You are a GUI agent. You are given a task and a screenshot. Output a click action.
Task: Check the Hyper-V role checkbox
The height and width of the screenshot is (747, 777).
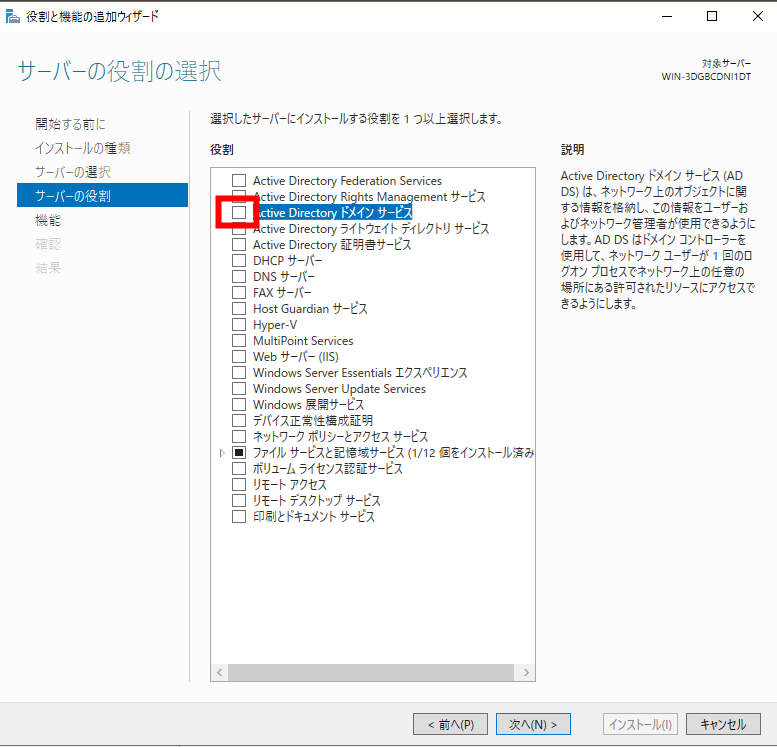(x=239, y=325)
